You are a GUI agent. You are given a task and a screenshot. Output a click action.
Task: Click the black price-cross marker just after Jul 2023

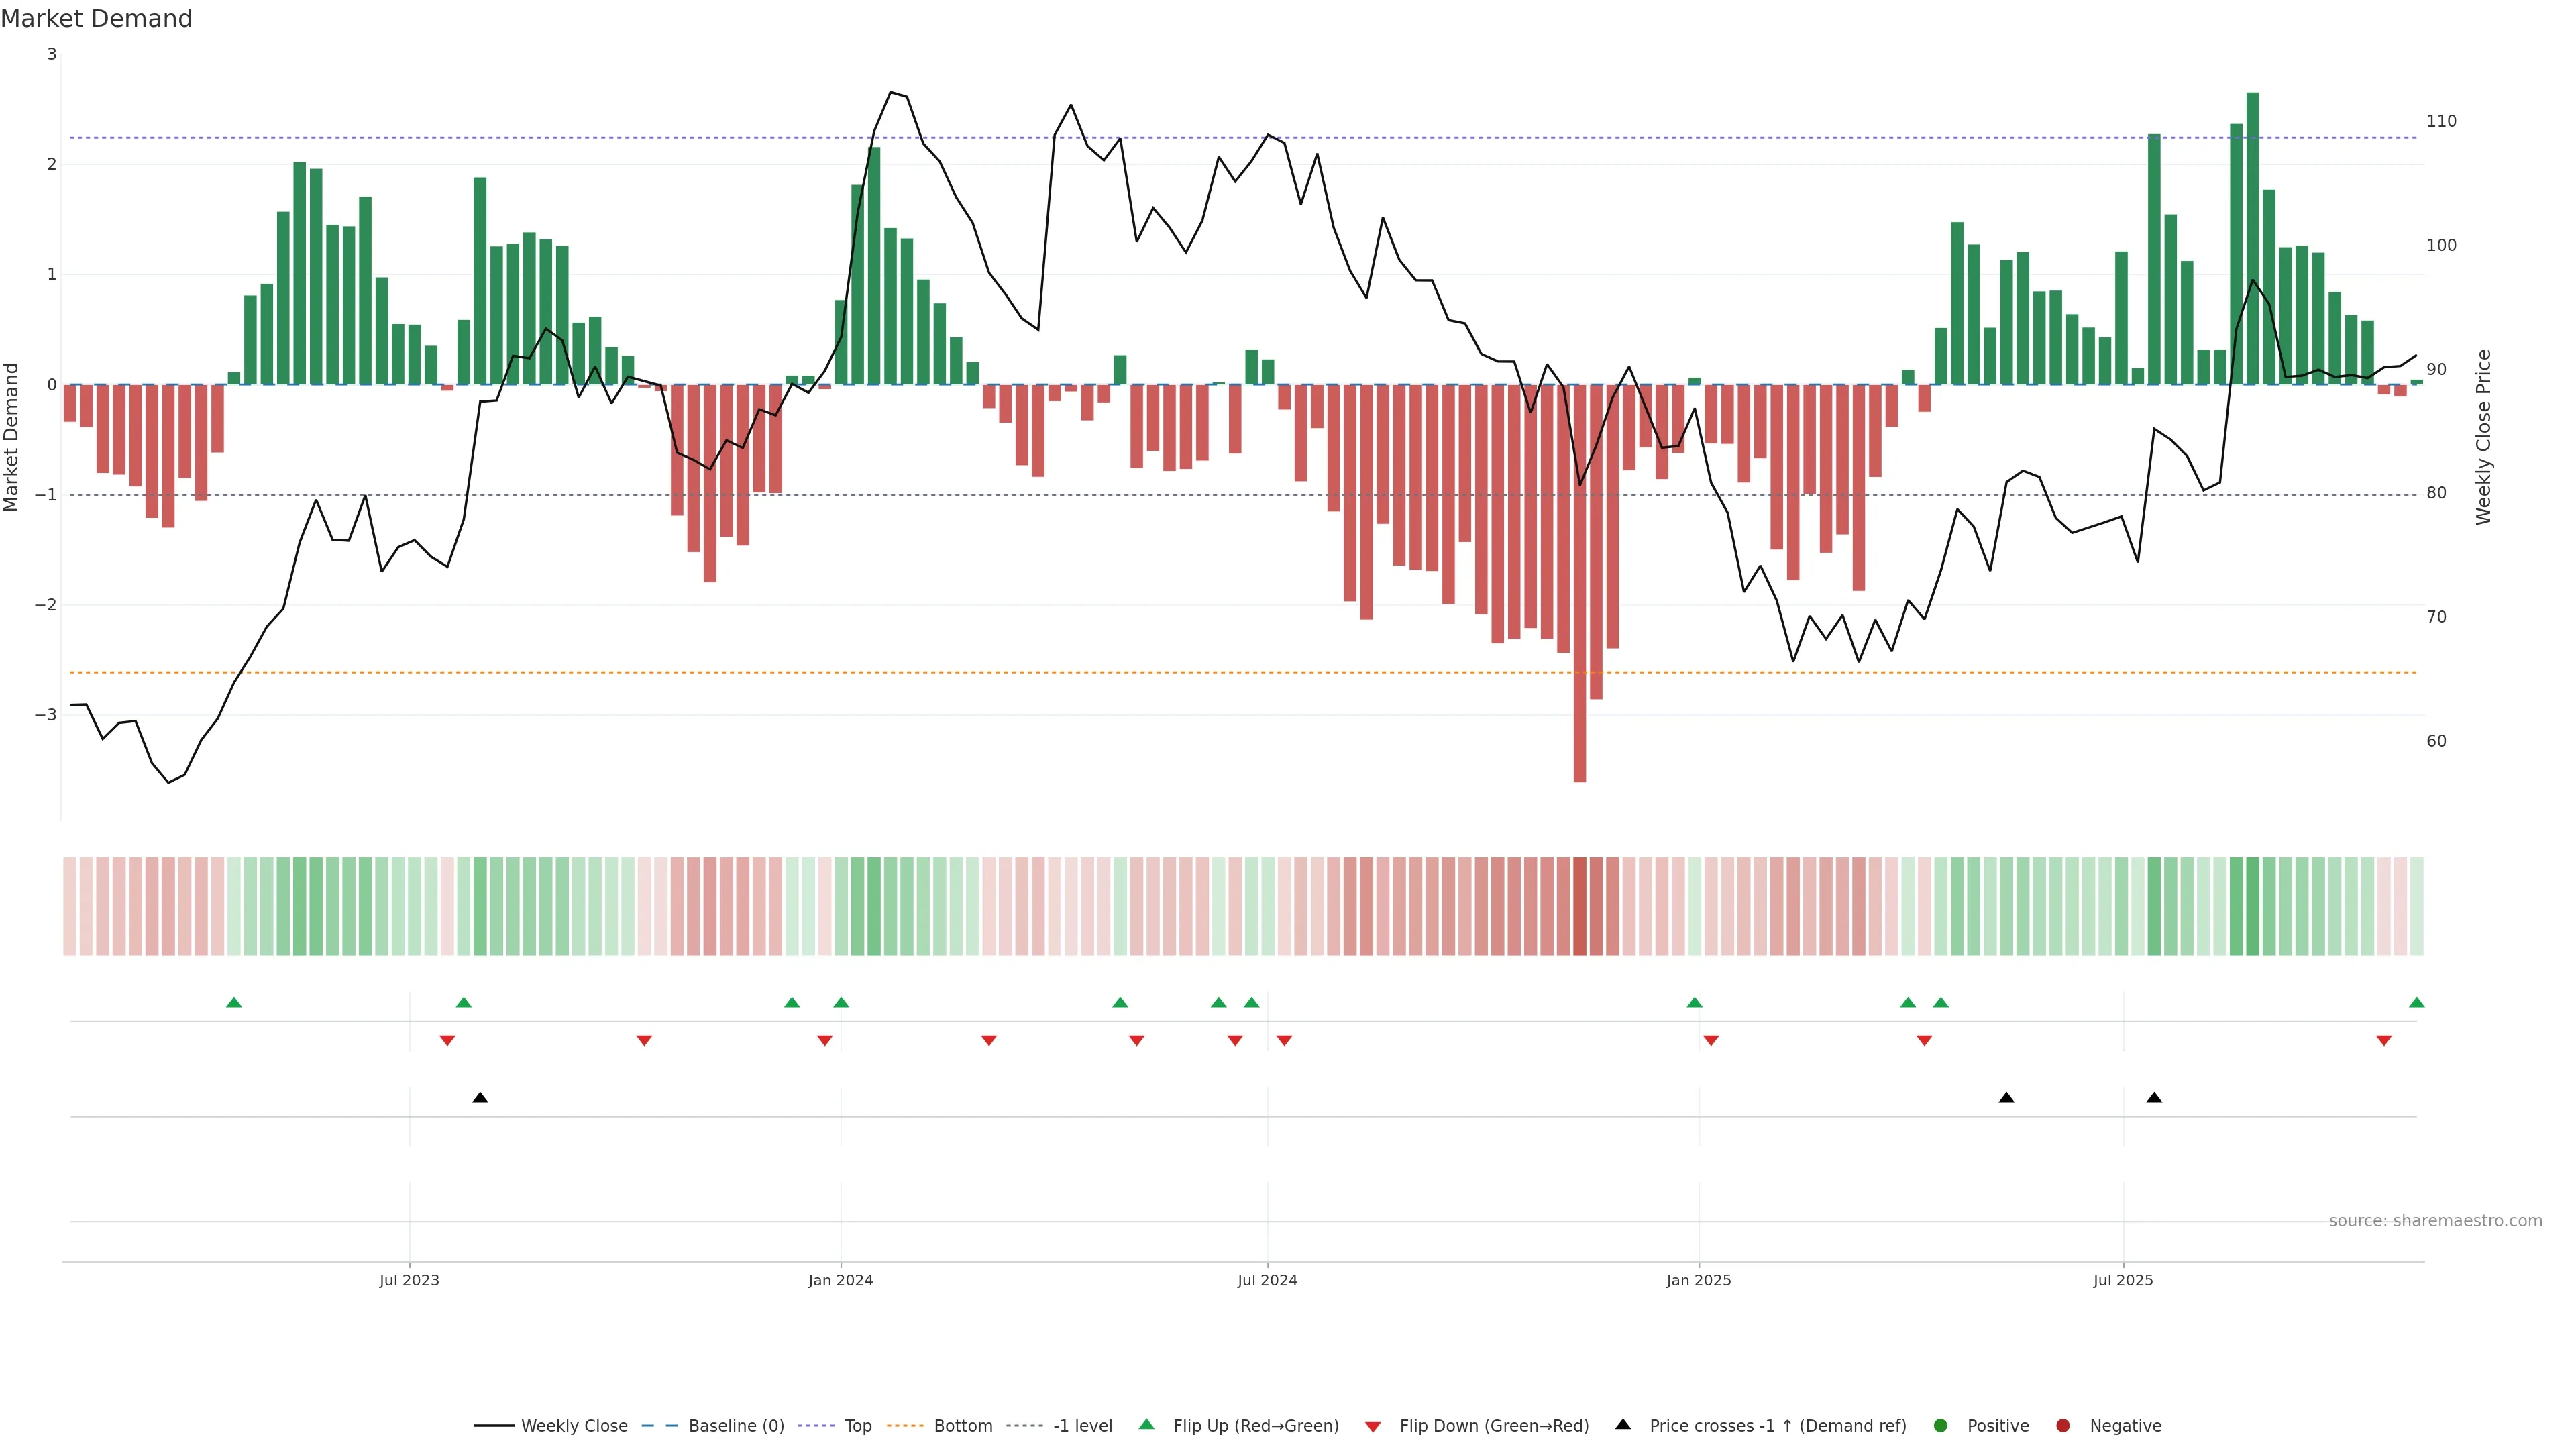coord(480,1098)
